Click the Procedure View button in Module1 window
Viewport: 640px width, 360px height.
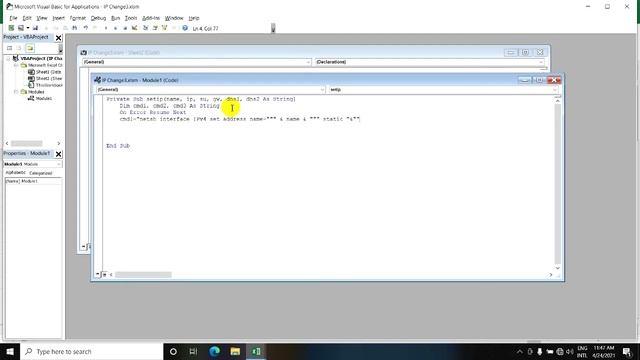[x=98, y=275]
